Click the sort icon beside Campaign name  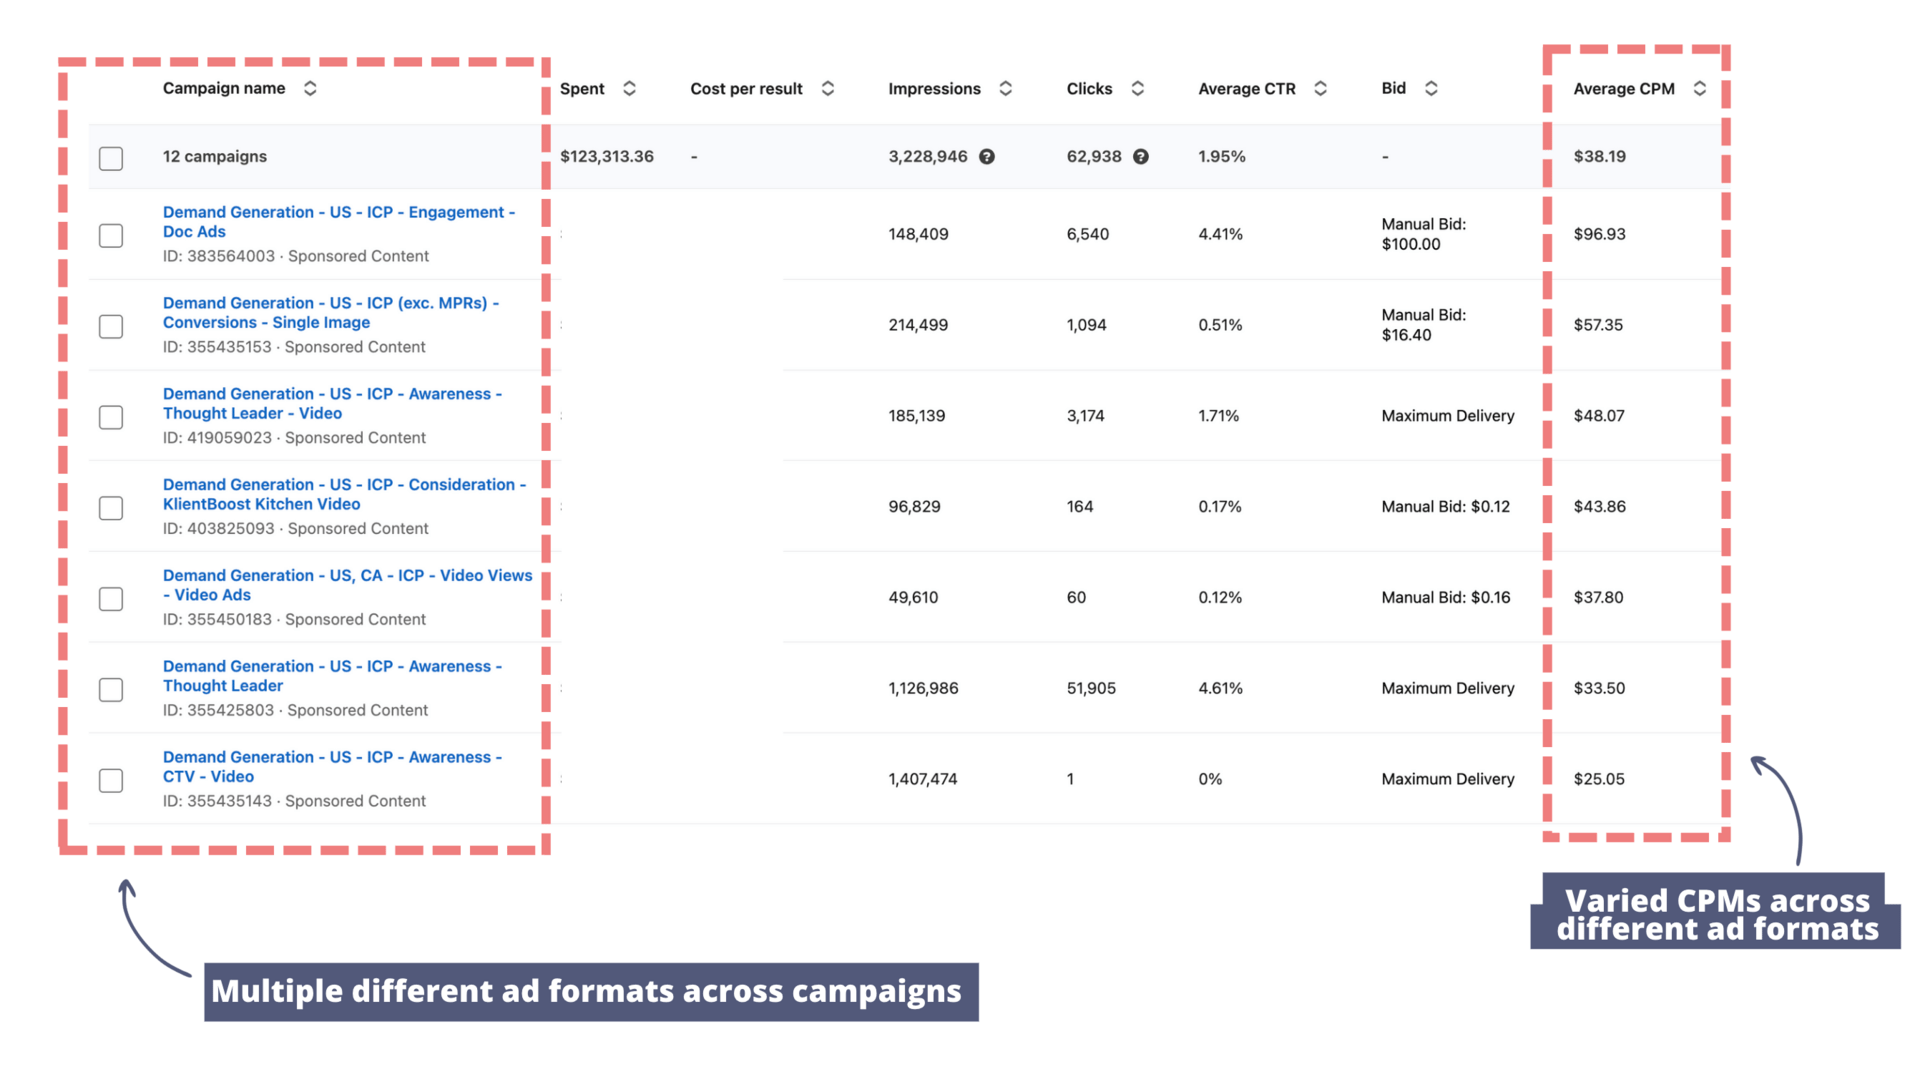pos(310,88)
